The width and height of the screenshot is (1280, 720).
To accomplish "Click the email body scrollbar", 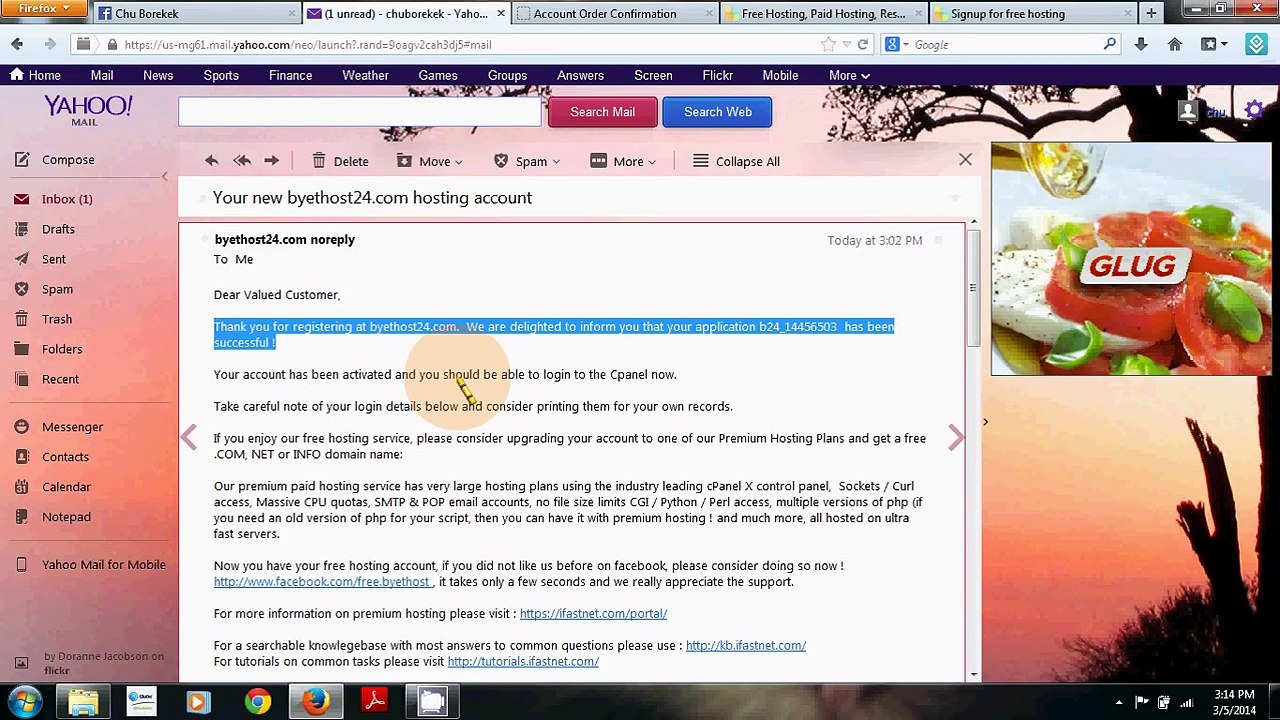I will point(973,290).
